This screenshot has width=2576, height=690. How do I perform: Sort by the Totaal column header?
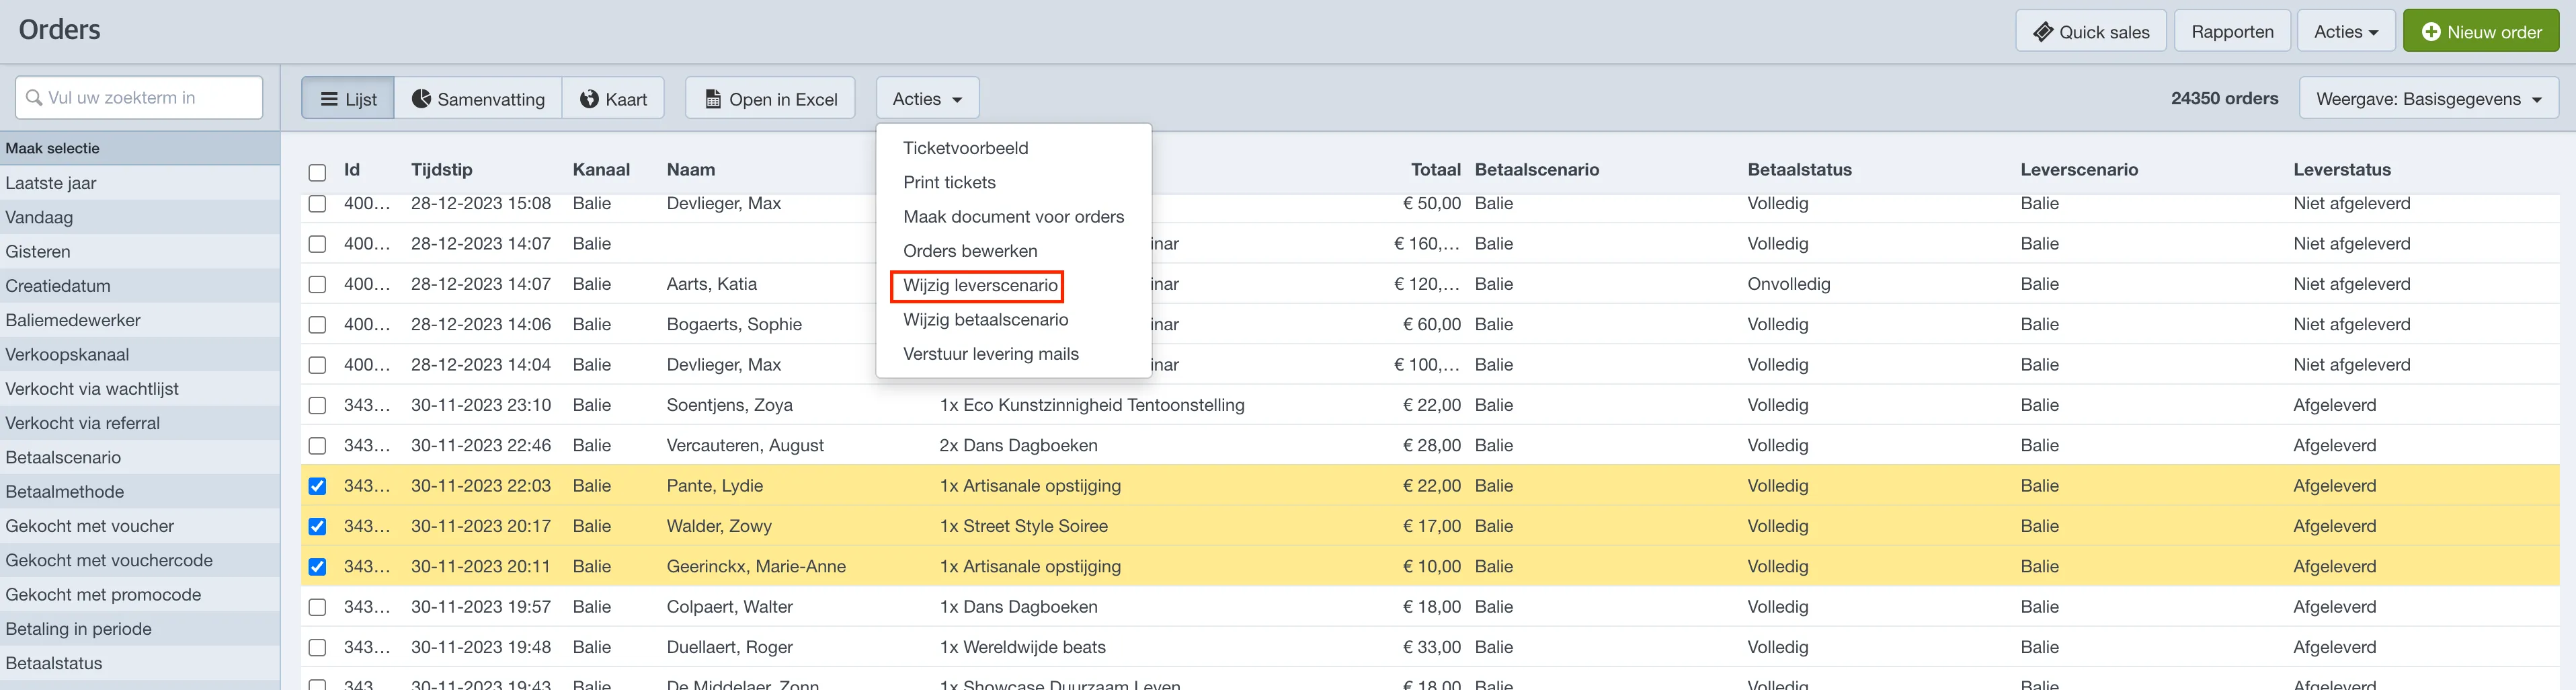pos(1435,170)
